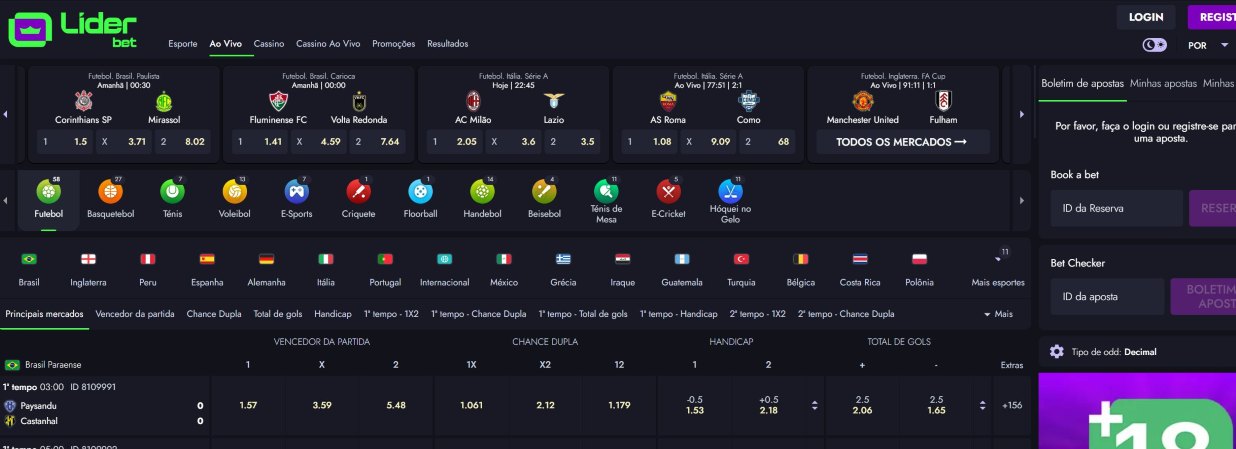Toggle the dark mode switch

[x=1154, y=45]
